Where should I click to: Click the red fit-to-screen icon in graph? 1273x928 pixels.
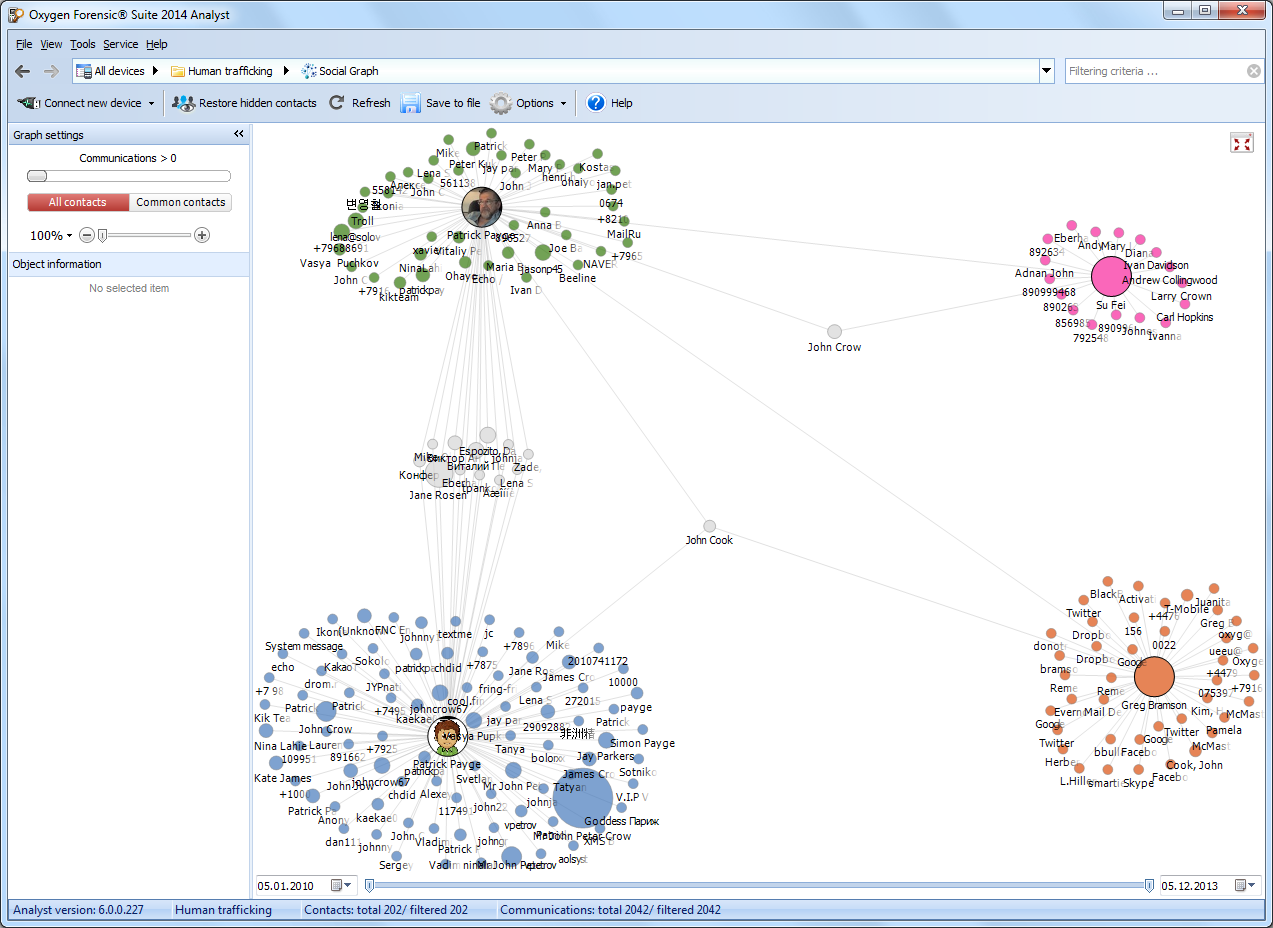[x=1242, y=143]
